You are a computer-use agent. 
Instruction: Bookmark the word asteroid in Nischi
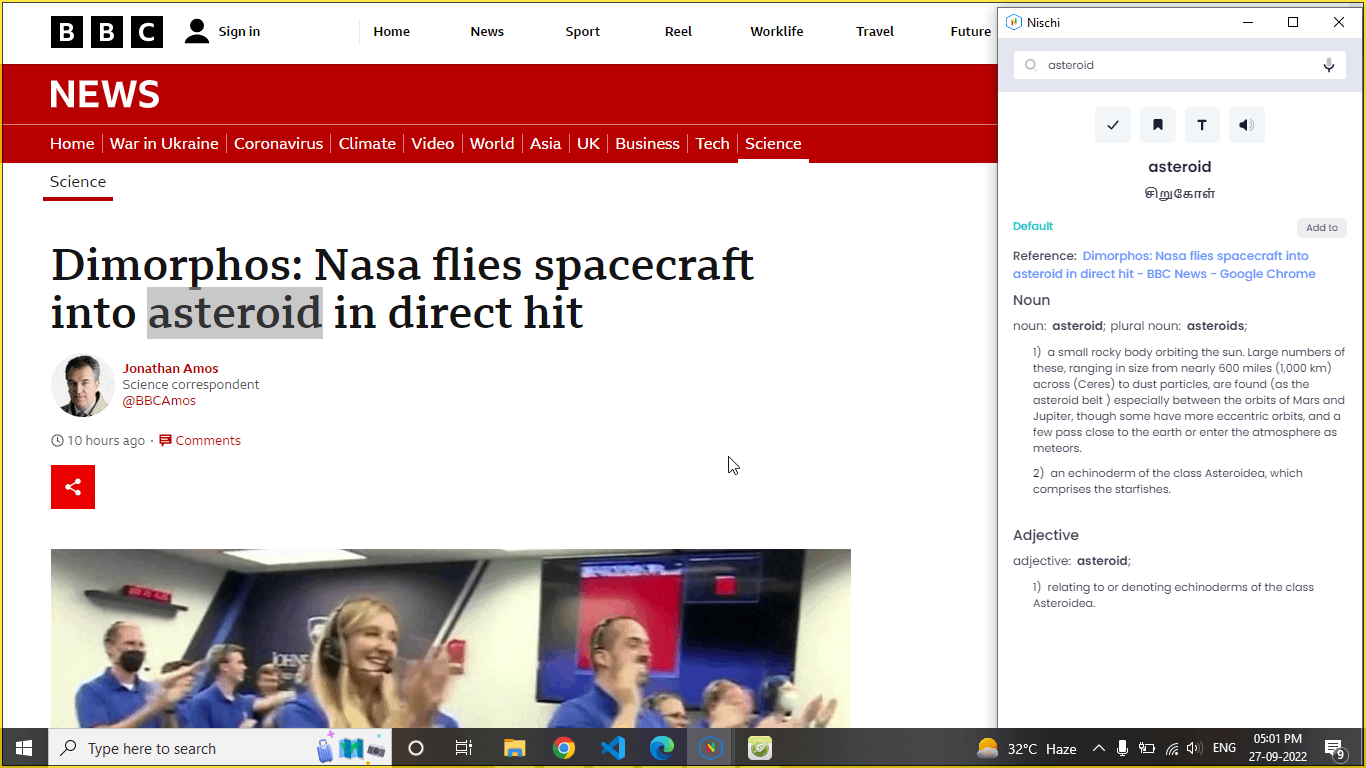pos(1158,125)
